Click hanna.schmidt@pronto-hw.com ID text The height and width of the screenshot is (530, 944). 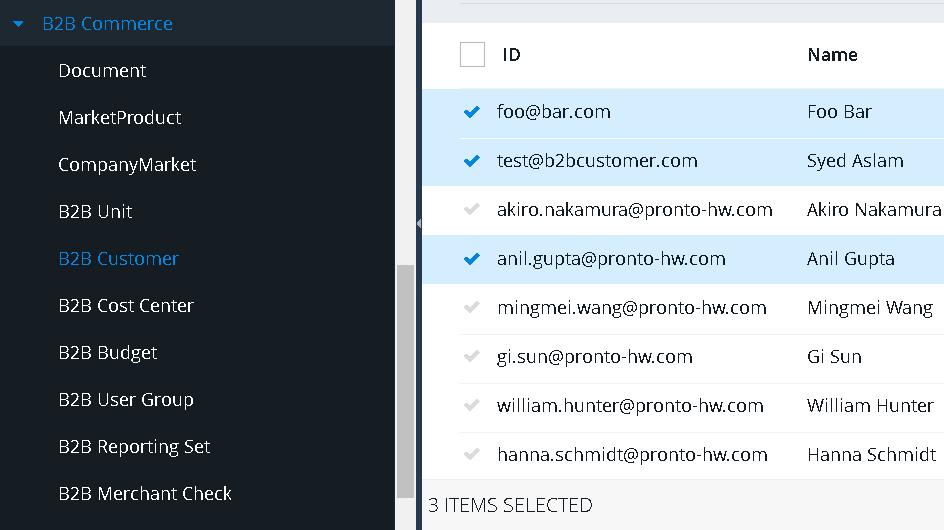[x=632, y=455]
